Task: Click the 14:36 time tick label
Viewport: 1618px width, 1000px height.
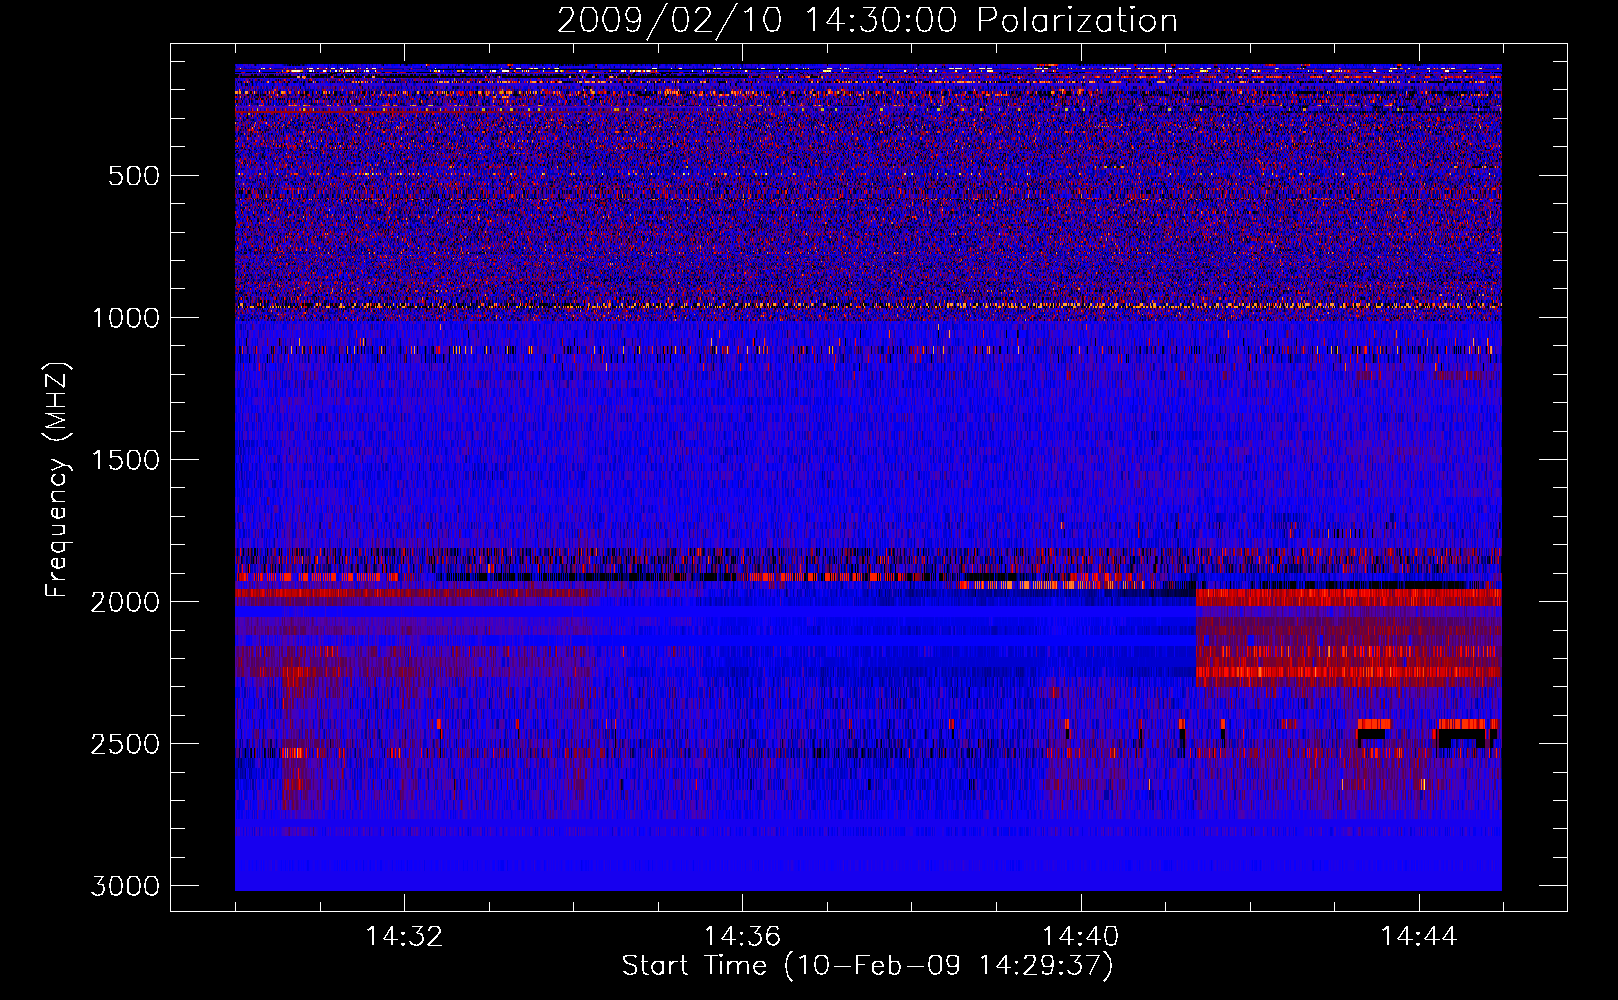Action: coord(742,937)
